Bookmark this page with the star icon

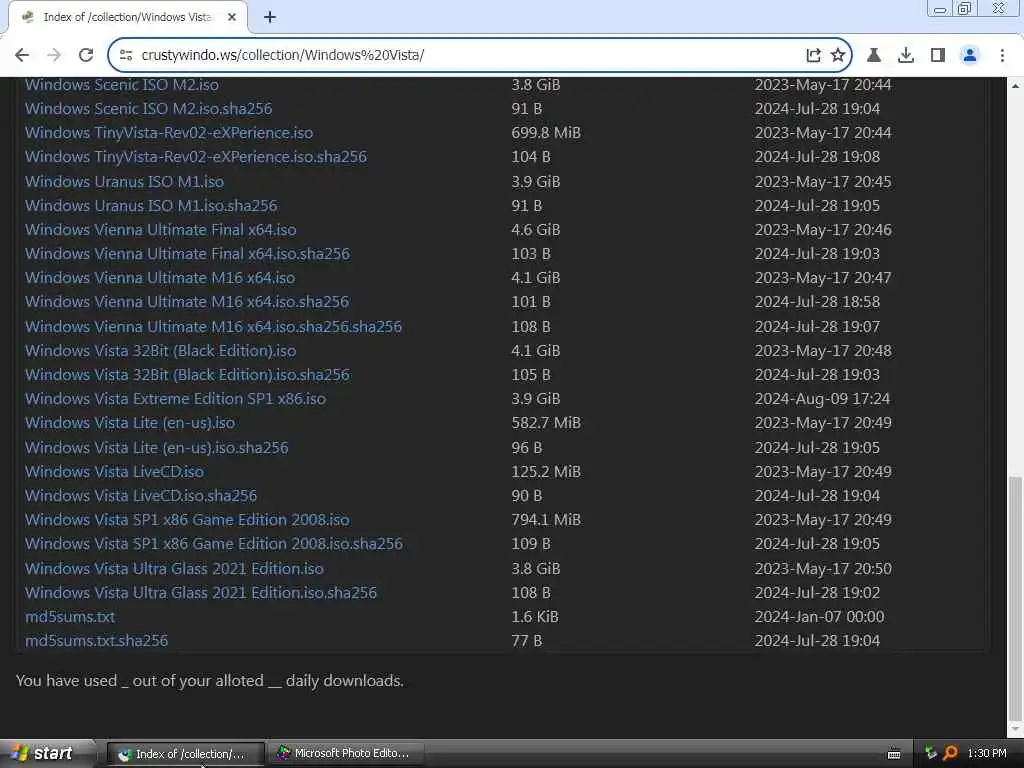point(838,56)
